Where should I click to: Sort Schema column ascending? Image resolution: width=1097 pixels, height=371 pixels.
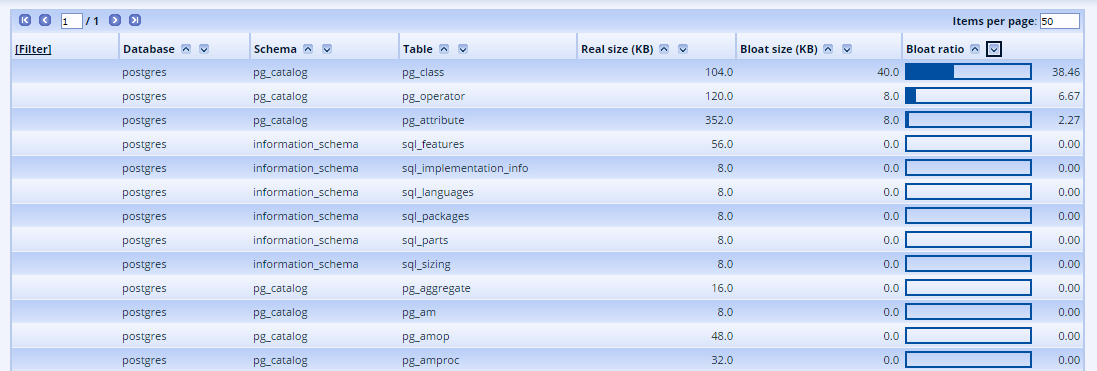(x=308, y=49)
